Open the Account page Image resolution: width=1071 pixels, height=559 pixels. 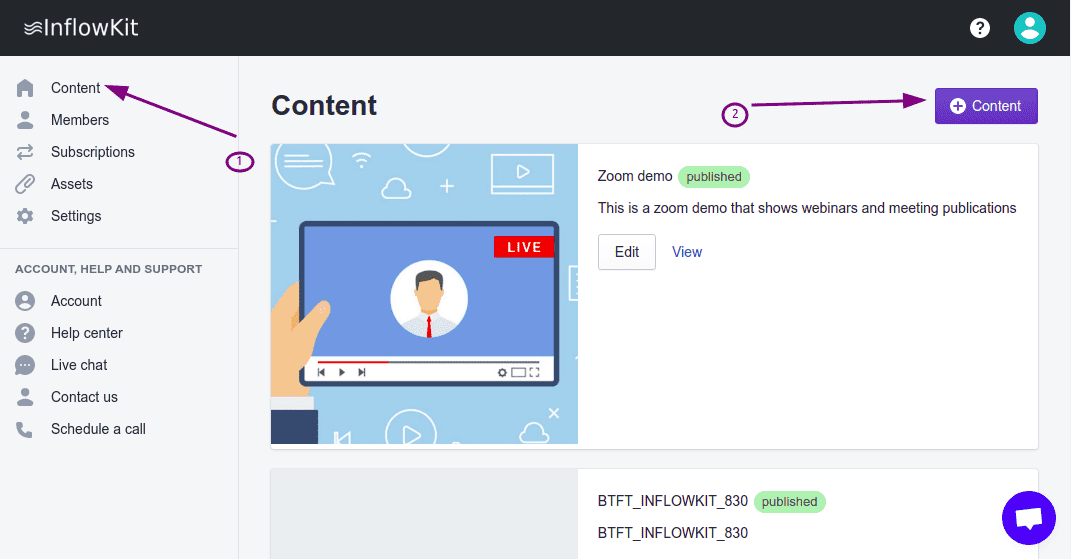point(76,301)
